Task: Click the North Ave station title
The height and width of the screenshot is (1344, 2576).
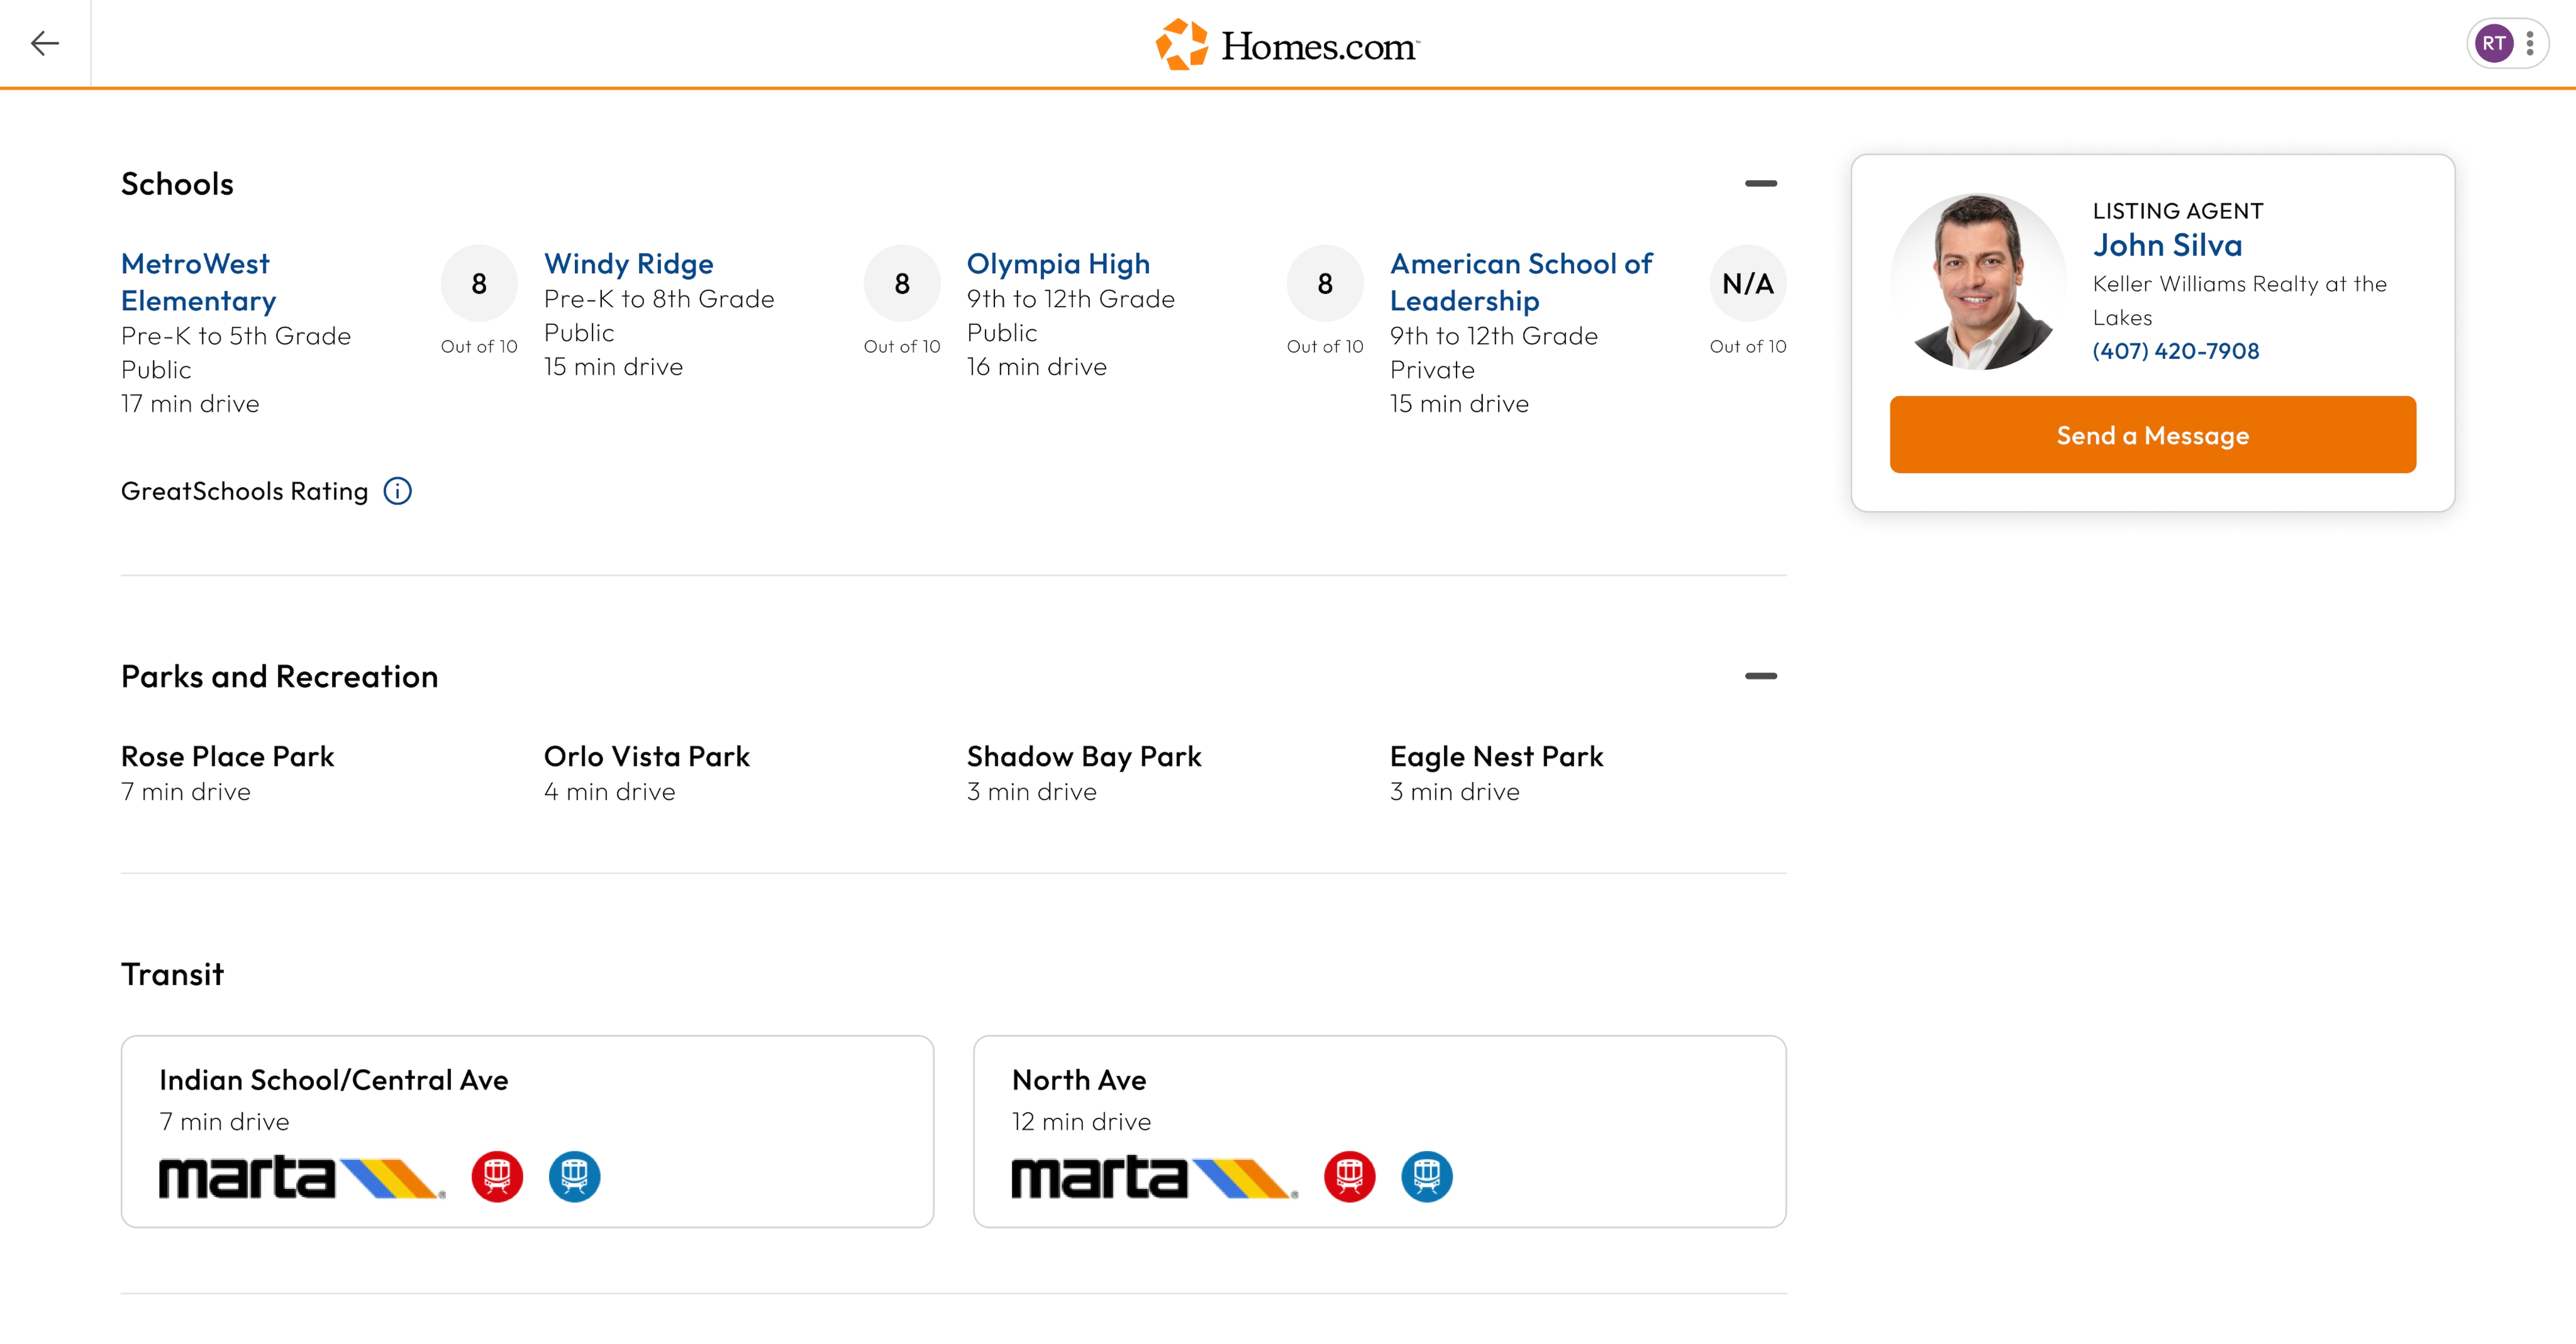Action: (1079, 1080)
